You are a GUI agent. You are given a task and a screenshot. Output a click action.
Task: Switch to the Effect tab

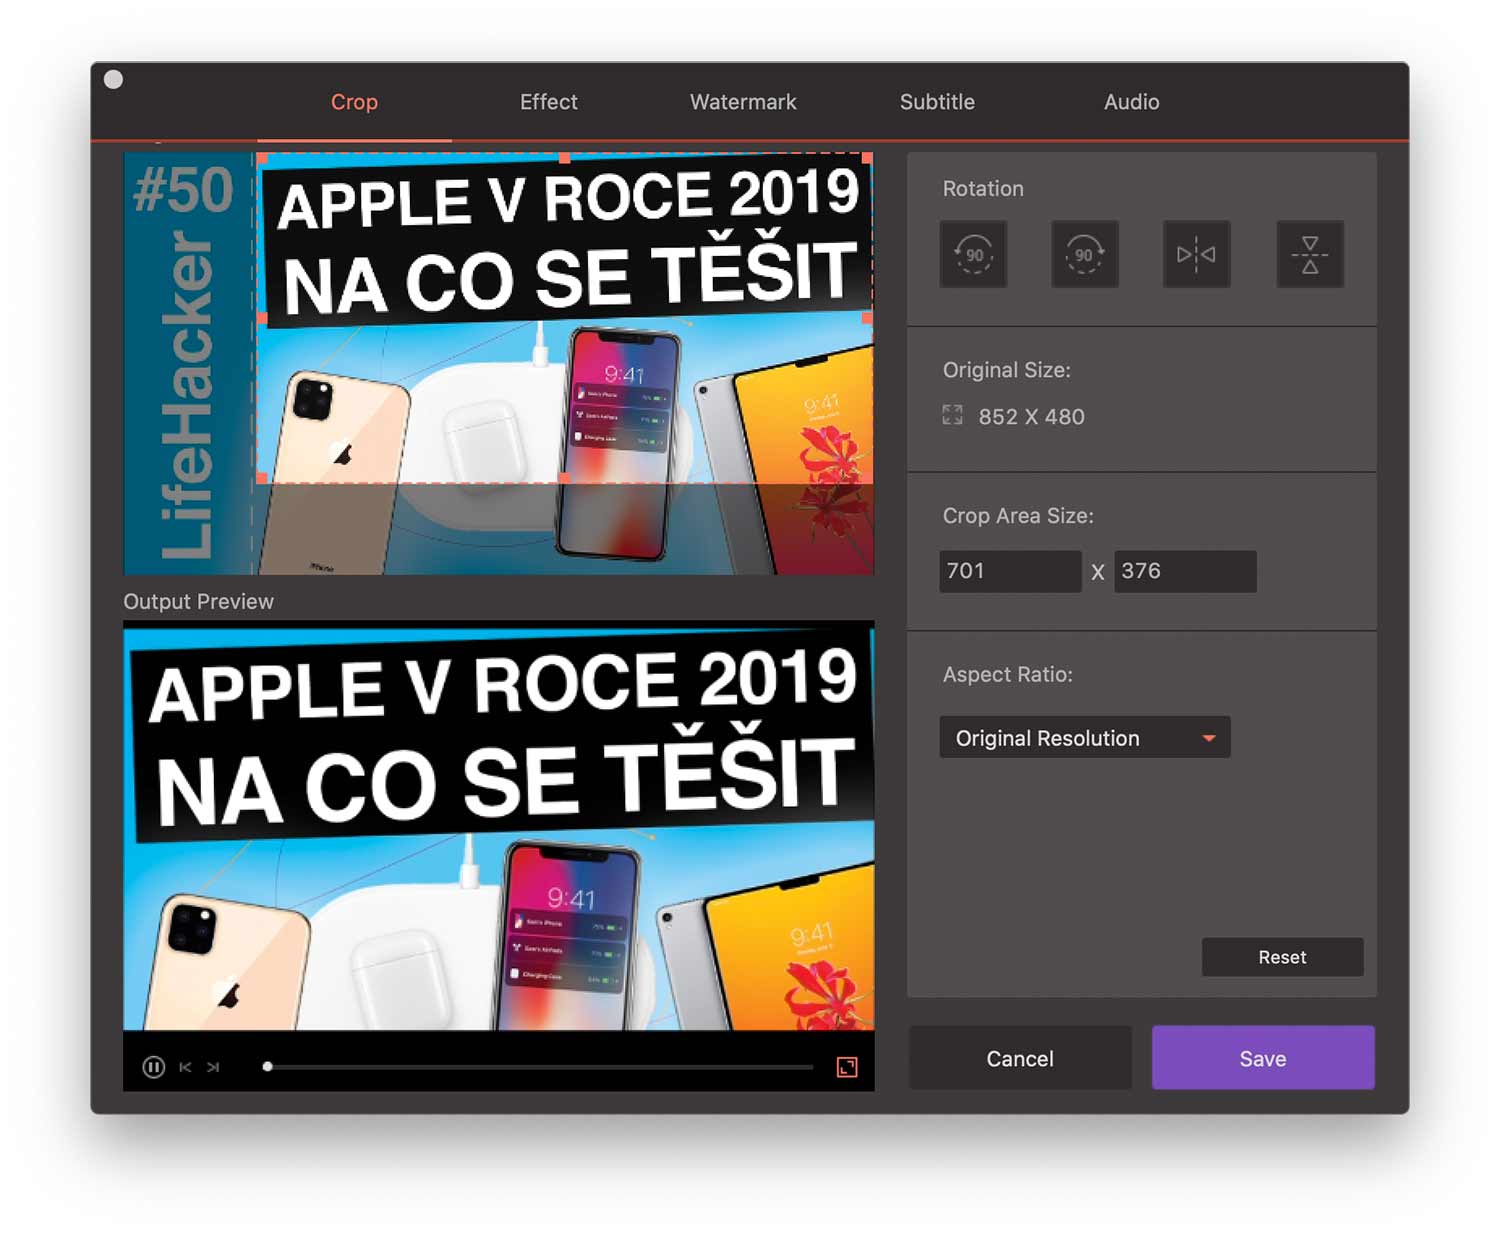click(x=548, y=102)
